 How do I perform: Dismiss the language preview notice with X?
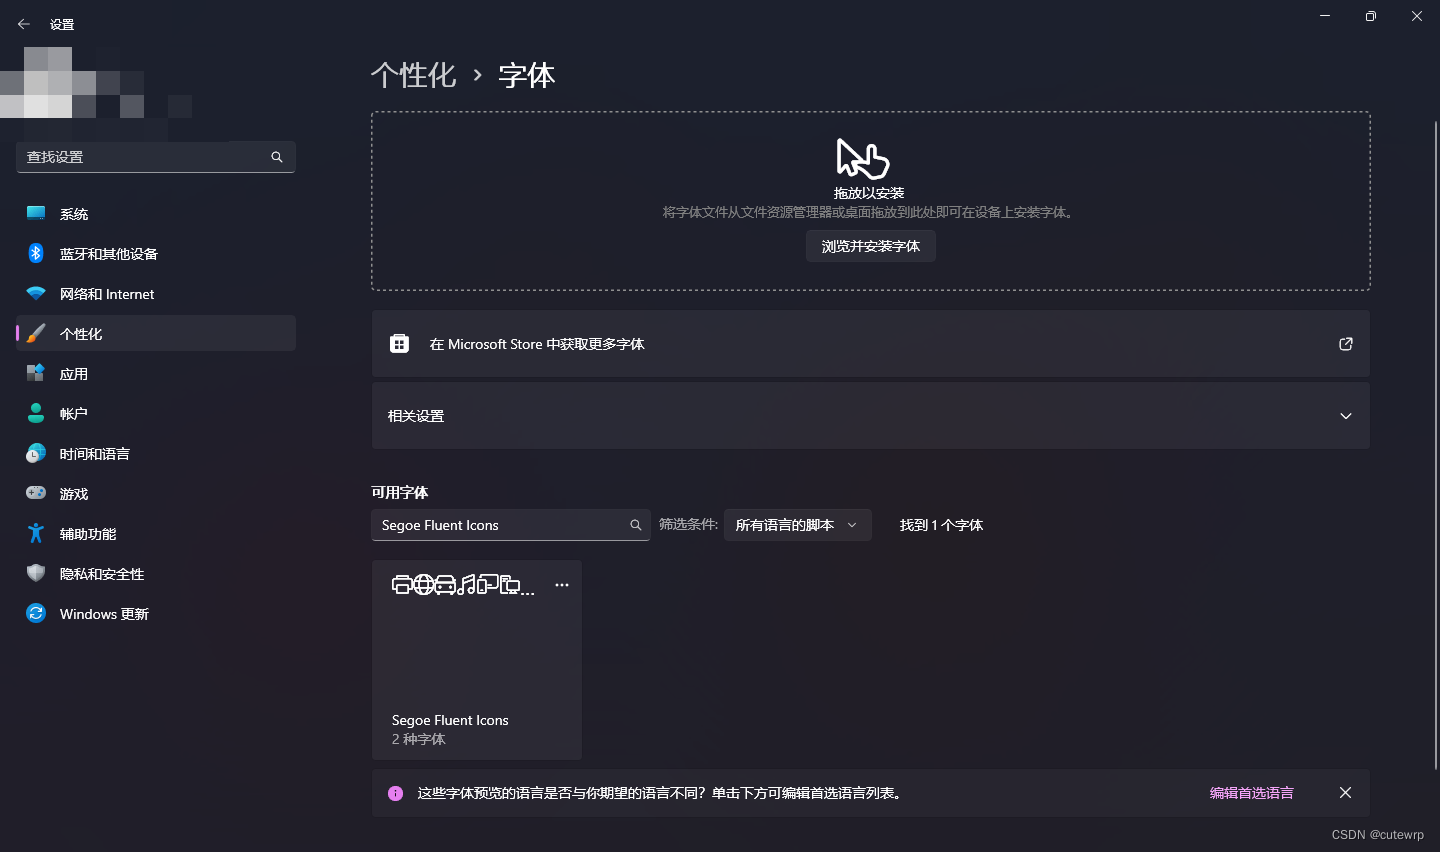point(1346,793)
